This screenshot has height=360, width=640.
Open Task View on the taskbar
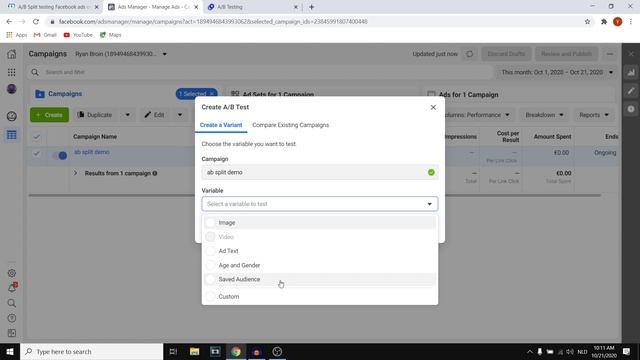tap(173, 351)
